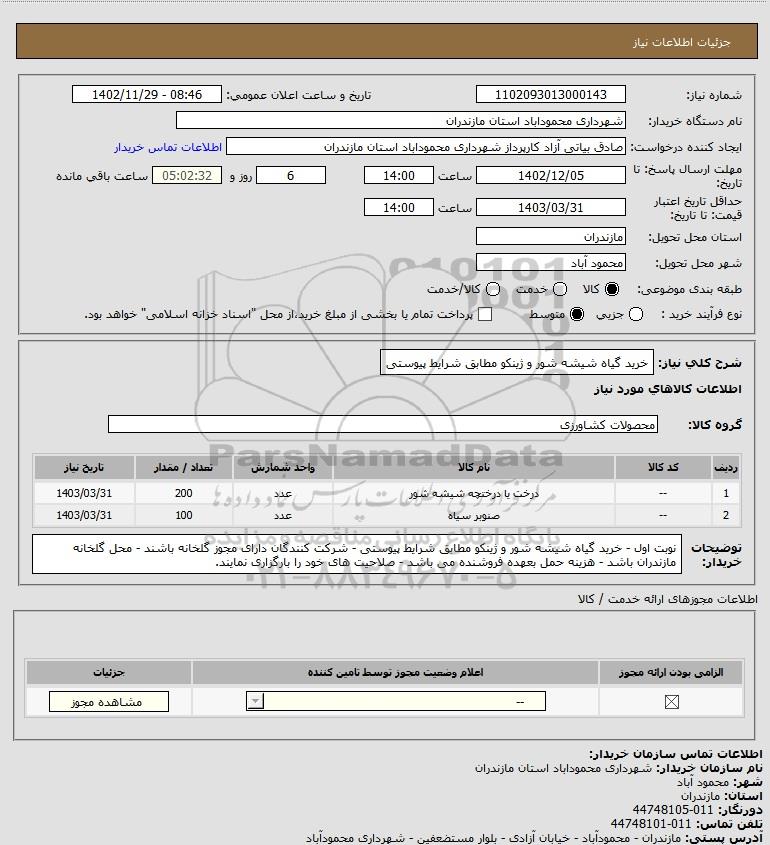Click the need date cell in row 1
Viewport: 770px width, 845px height.
(84, 493)
